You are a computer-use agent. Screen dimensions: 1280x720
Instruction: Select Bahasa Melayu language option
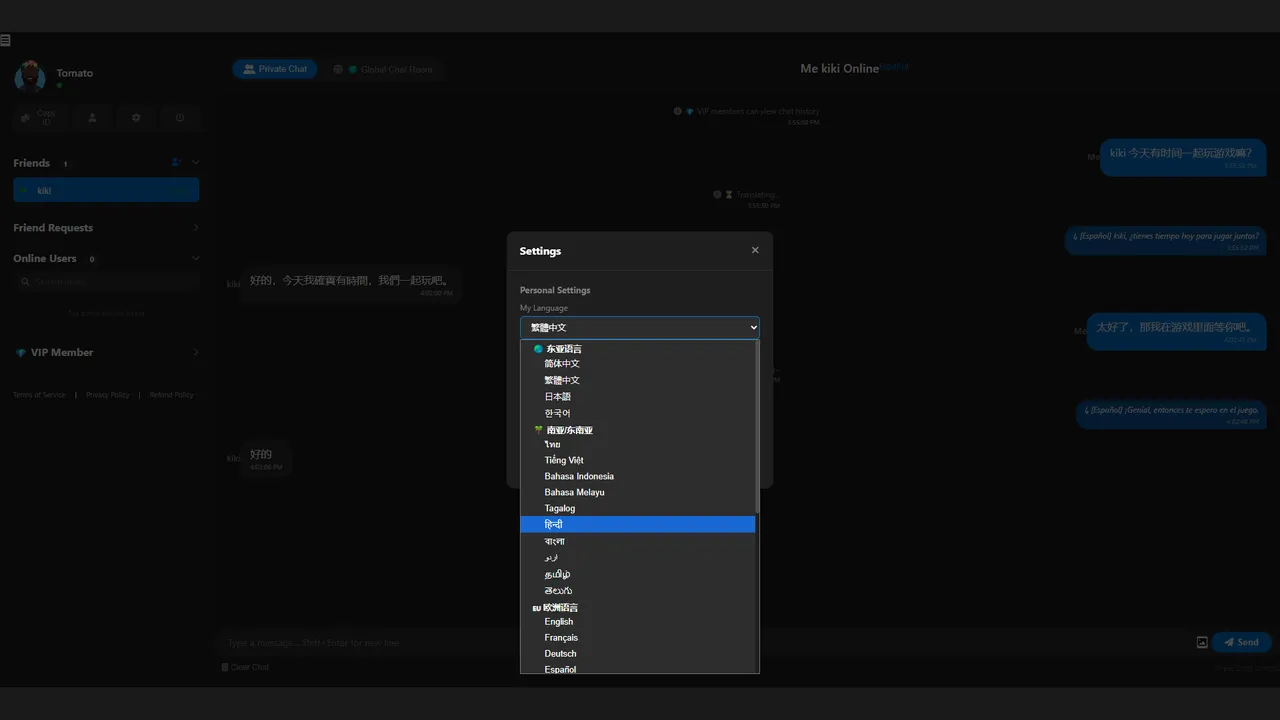(x=638, y=492)
